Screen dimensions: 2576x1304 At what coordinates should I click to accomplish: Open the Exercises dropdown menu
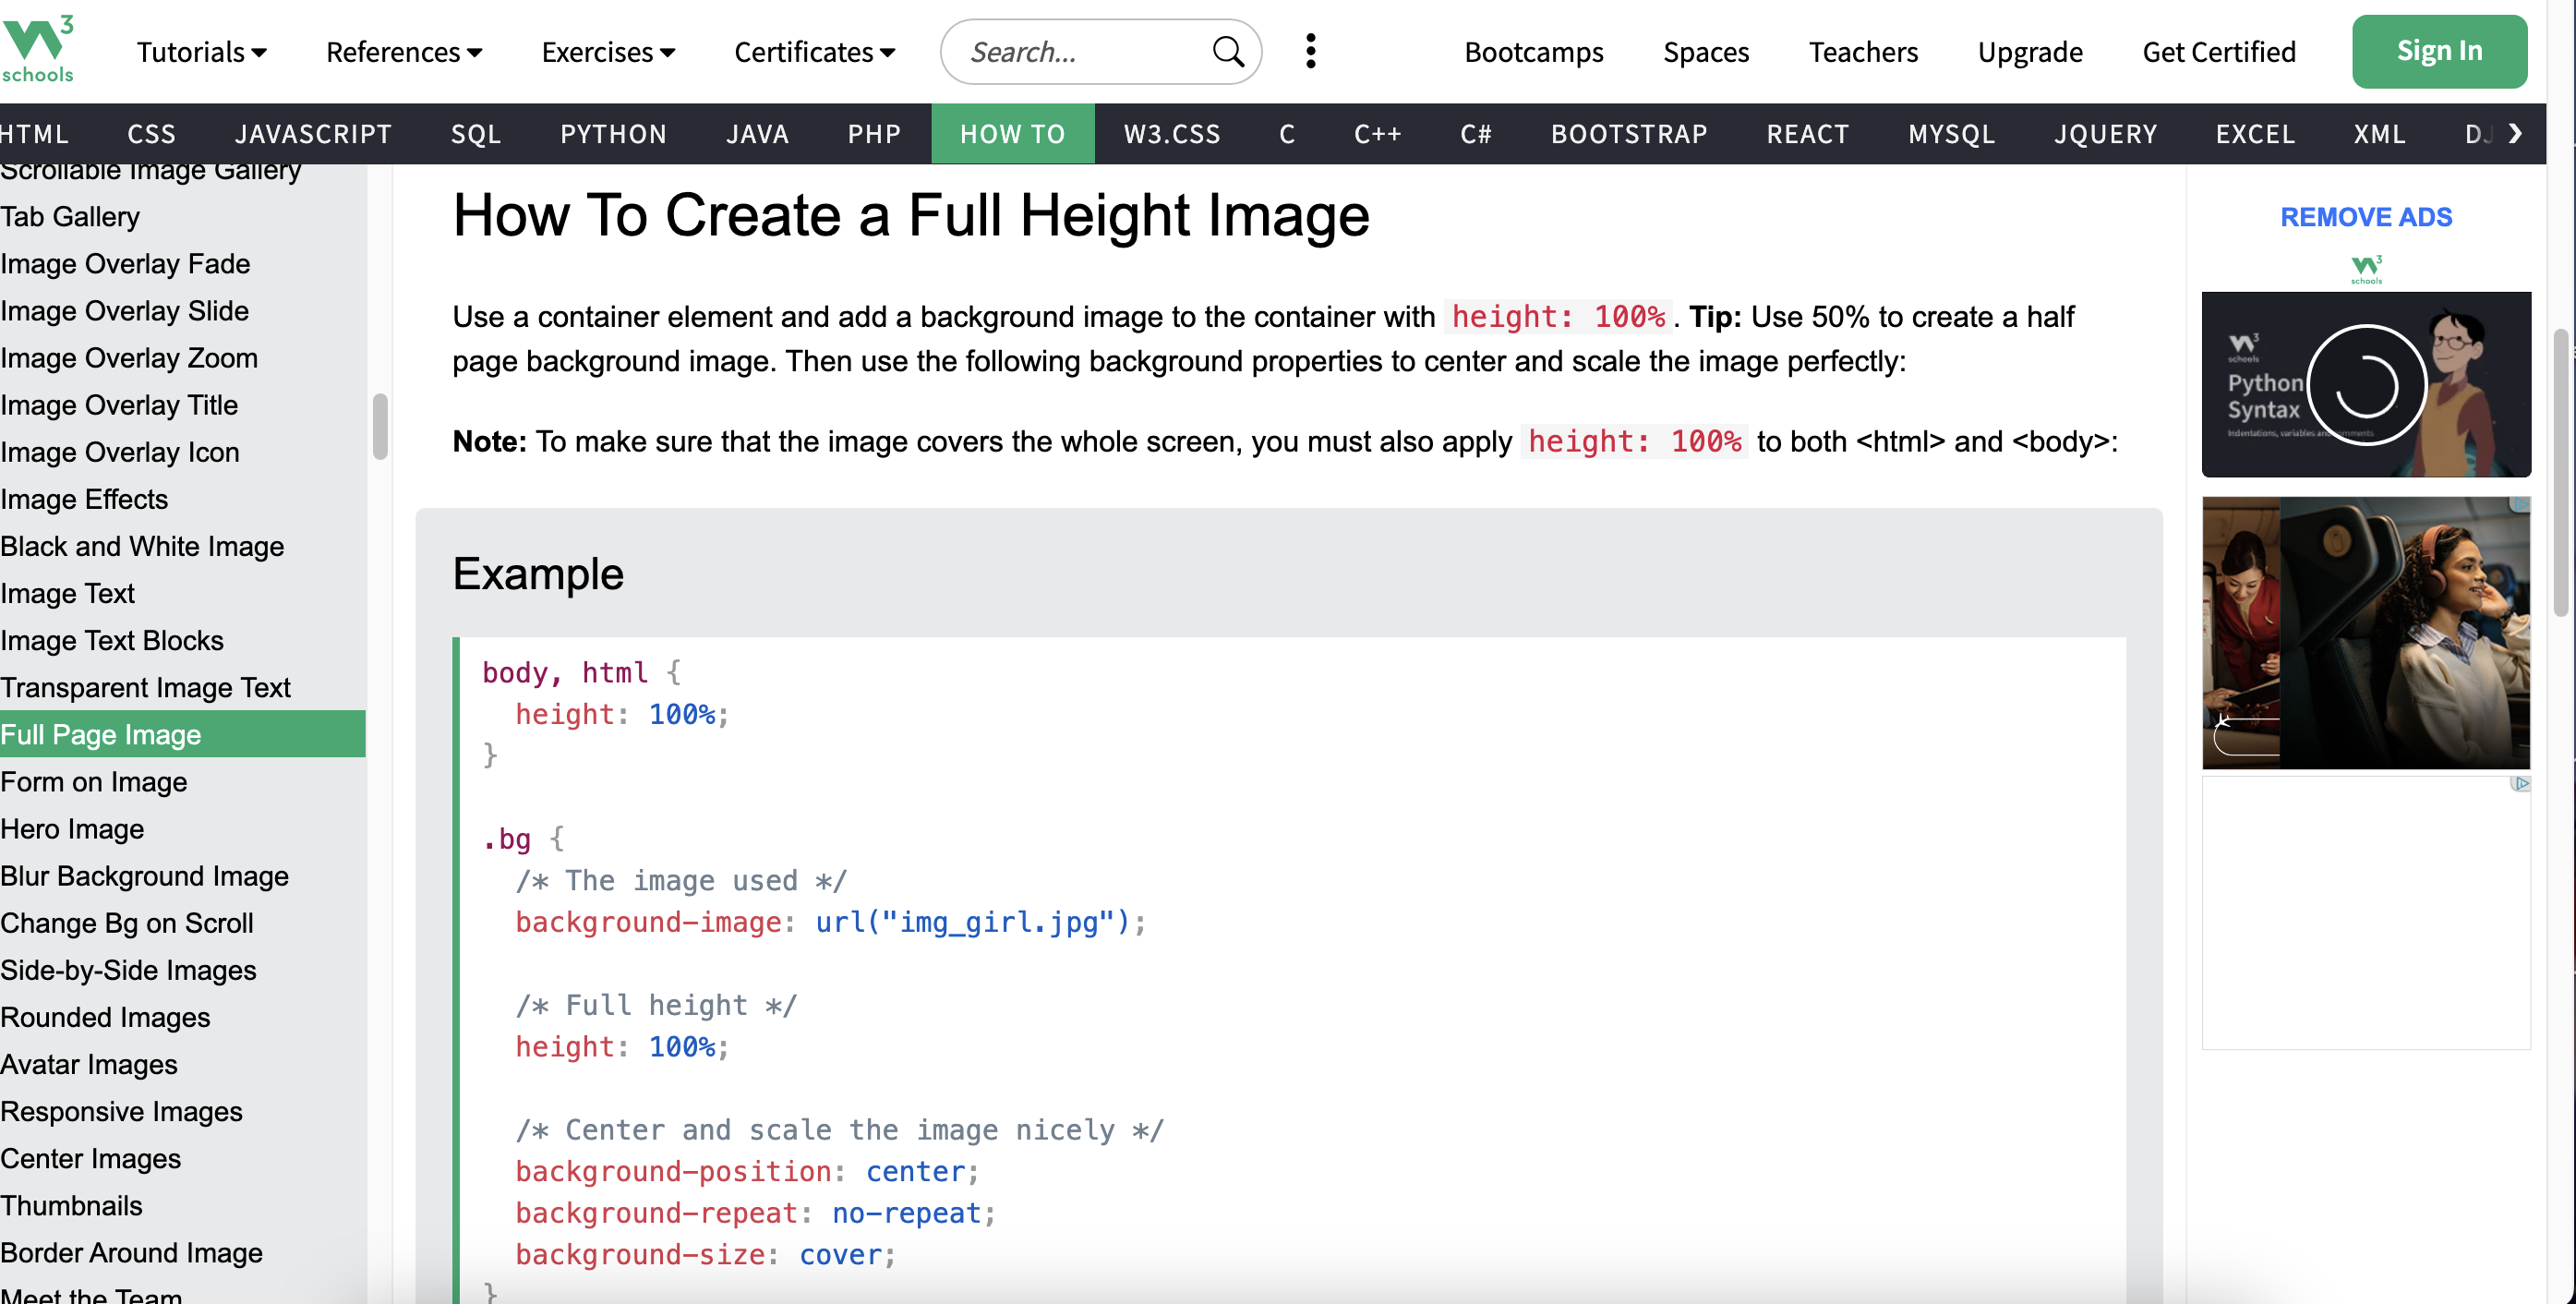pyautogui.click(x=608, y=51)
